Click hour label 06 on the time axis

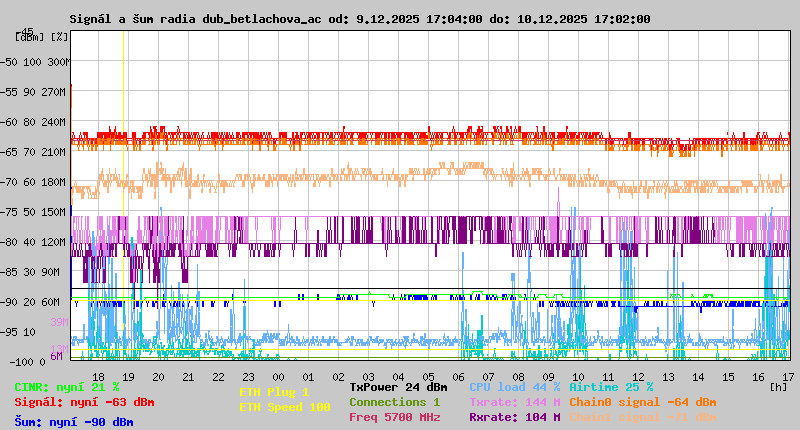[459, 377]
